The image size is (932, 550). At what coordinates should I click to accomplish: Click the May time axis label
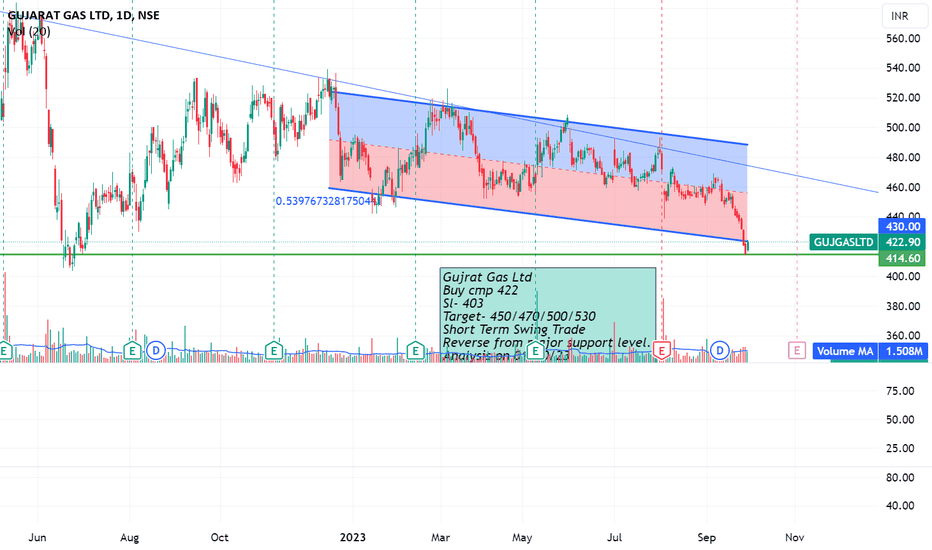click(522, 538)
